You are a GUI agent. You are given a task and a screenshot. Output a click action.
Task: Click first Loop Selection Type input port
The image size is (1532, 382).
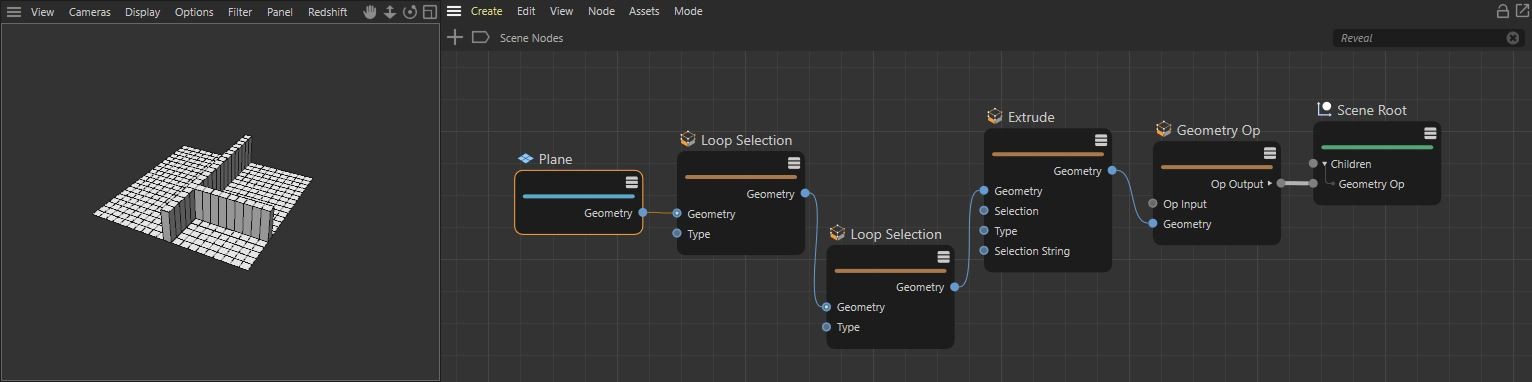pyautogui.click(x=677, y=233)
